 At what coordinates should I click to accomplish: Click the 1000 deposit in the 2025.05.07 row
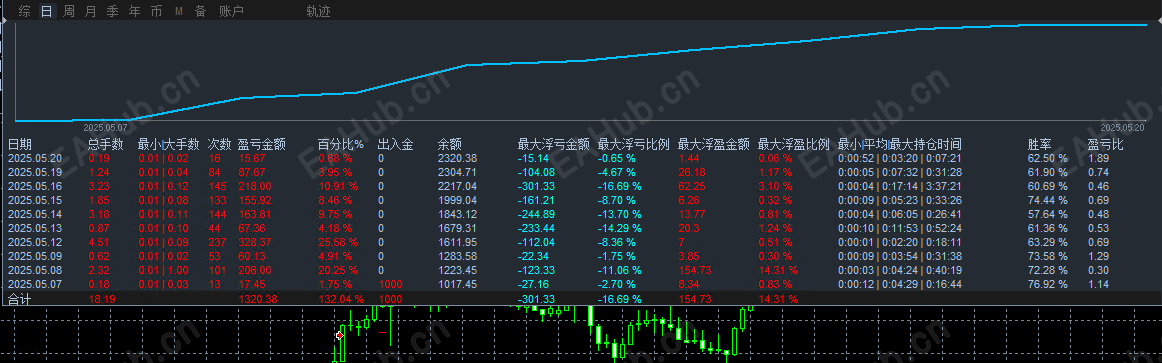[390, 284]
